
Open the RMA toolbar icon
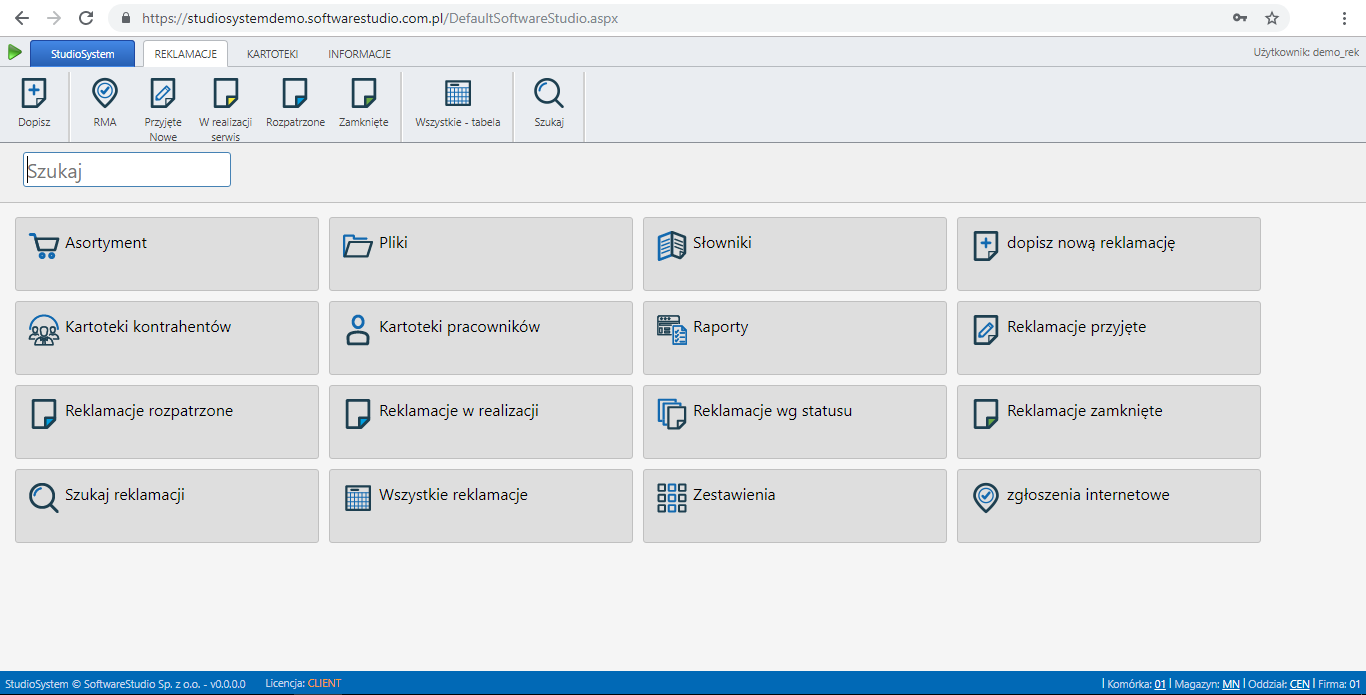(105, 95)
